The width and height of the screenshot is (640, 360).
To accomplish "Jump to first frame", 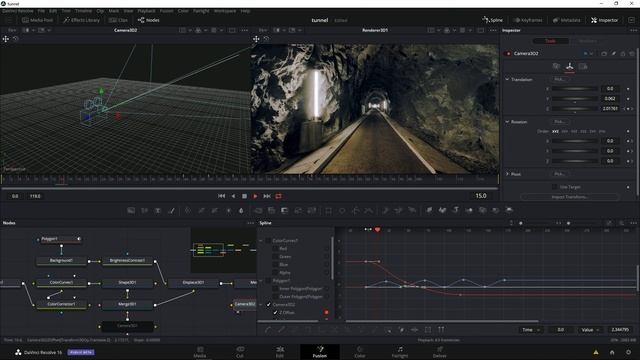I will (x=222, y=196).
